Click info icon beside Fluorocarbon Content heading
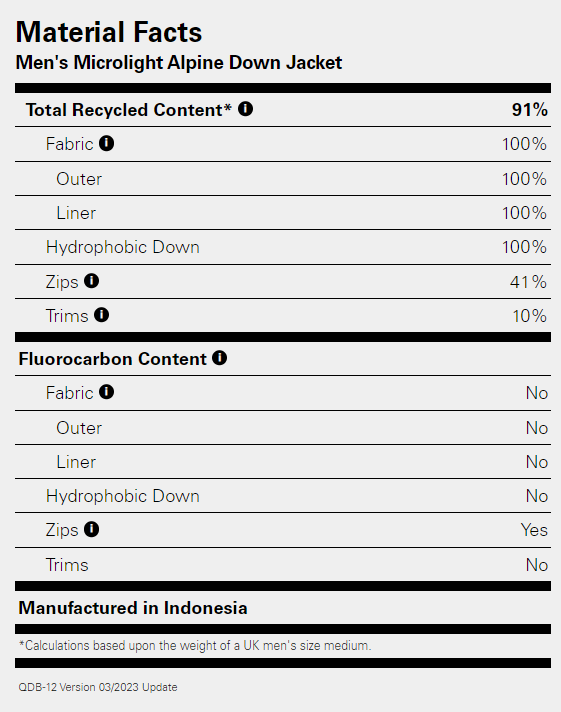The width and height of the screenshot is (561, 712). tap(219, 358)
